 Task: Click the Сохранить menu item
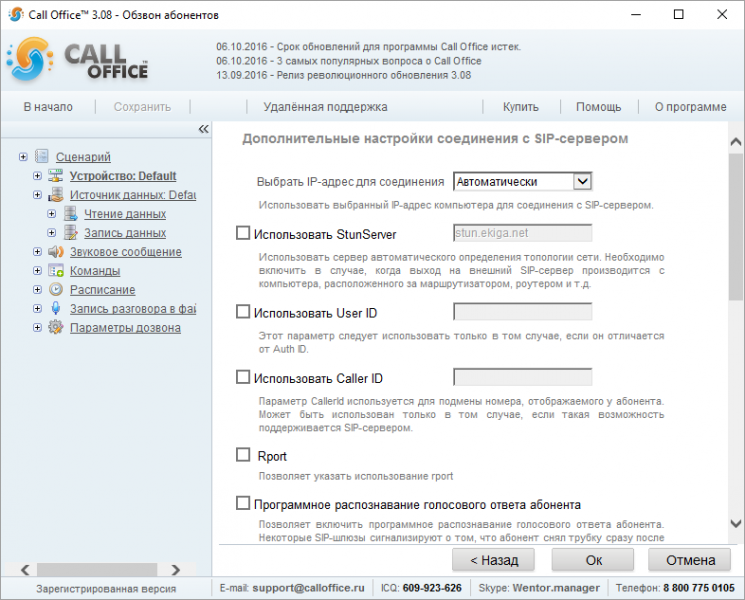(x=142, y=107)
